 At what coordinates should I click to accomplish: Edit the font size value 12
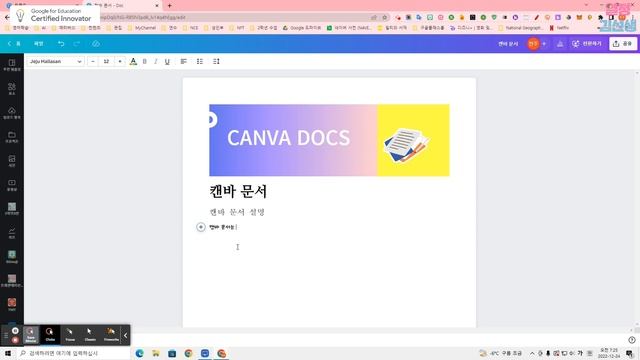point(106,61)
